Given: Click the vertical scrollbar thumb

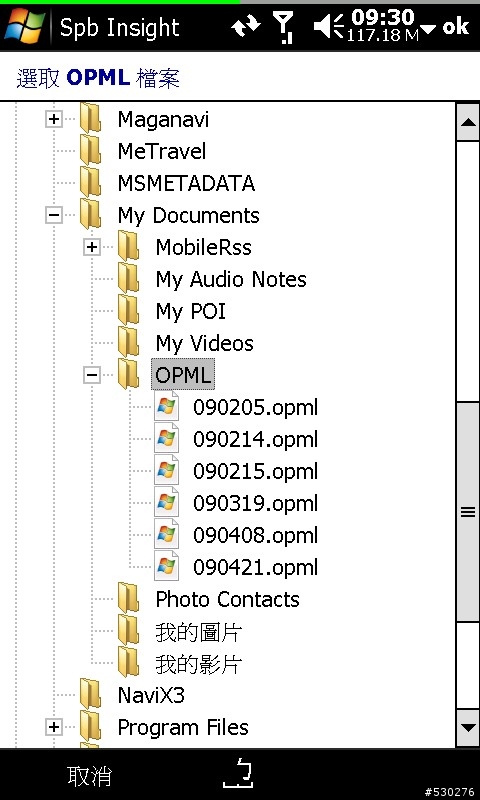Looking at the screenshot, I should pyautogui.click(x=468, y=512).
